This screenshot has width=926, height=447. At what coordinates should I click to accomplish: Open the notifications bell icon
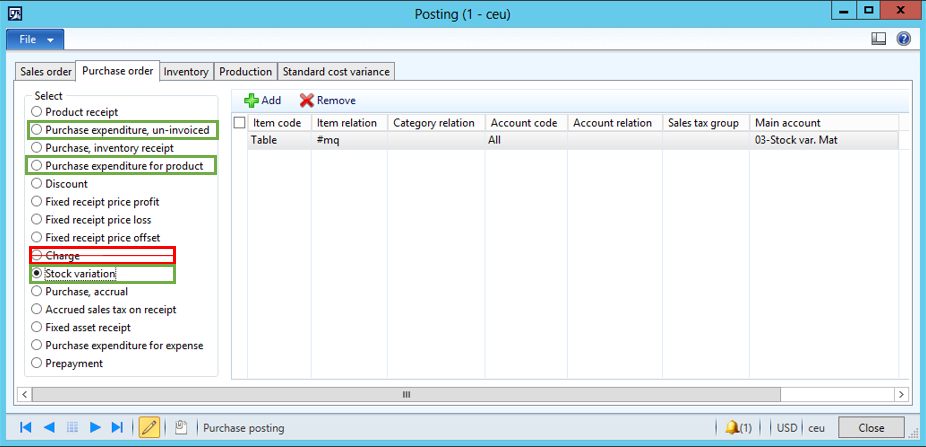(x=733, y=427)
